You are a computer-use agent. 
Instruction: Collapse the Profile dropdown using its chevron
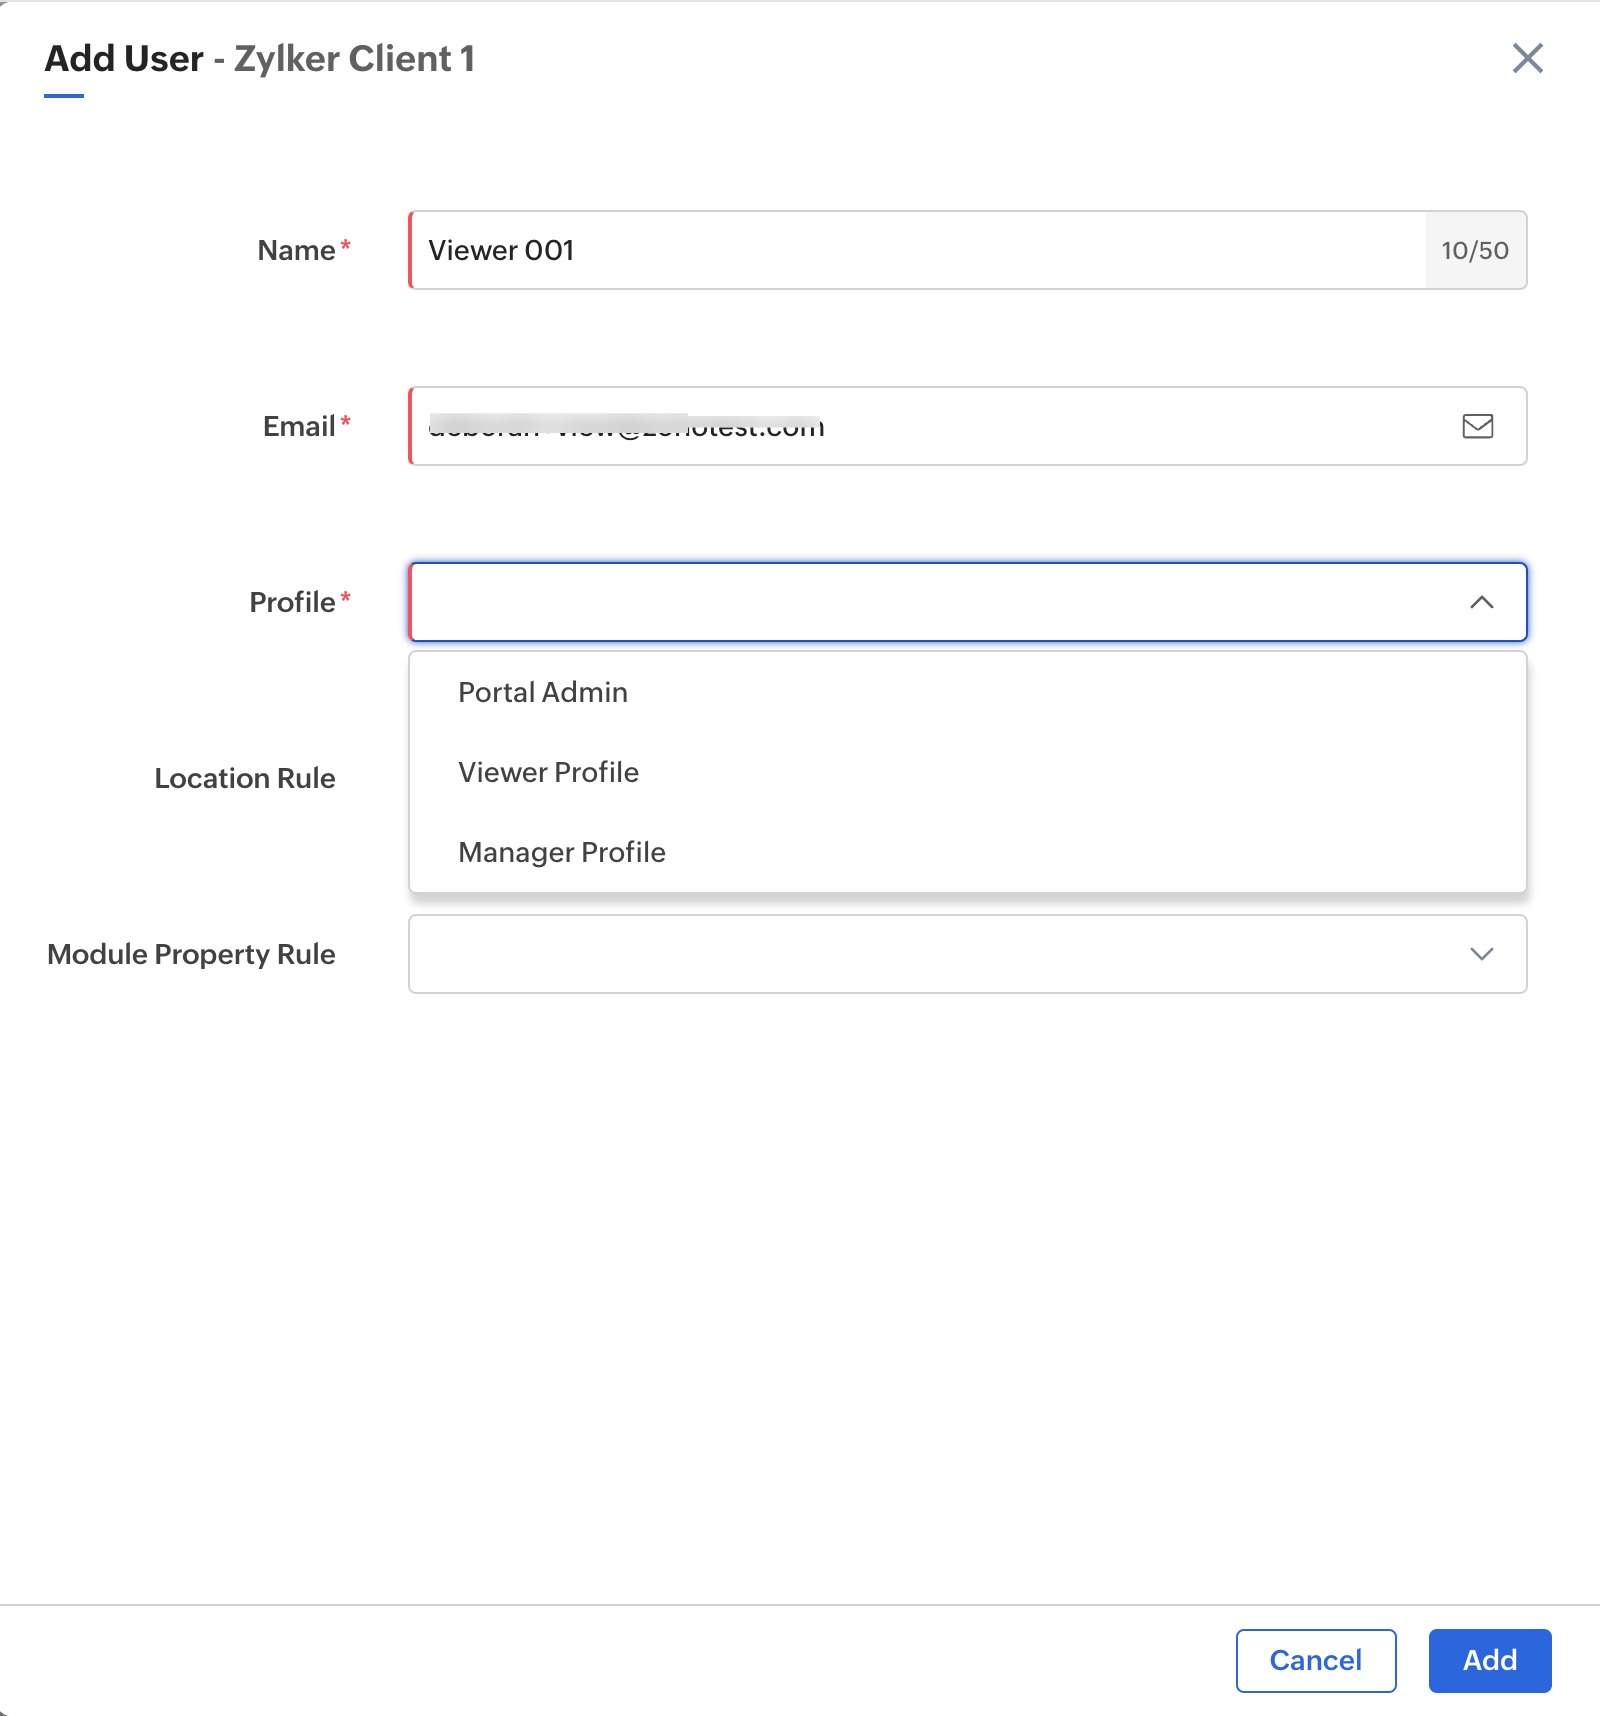click(1481, 602)
